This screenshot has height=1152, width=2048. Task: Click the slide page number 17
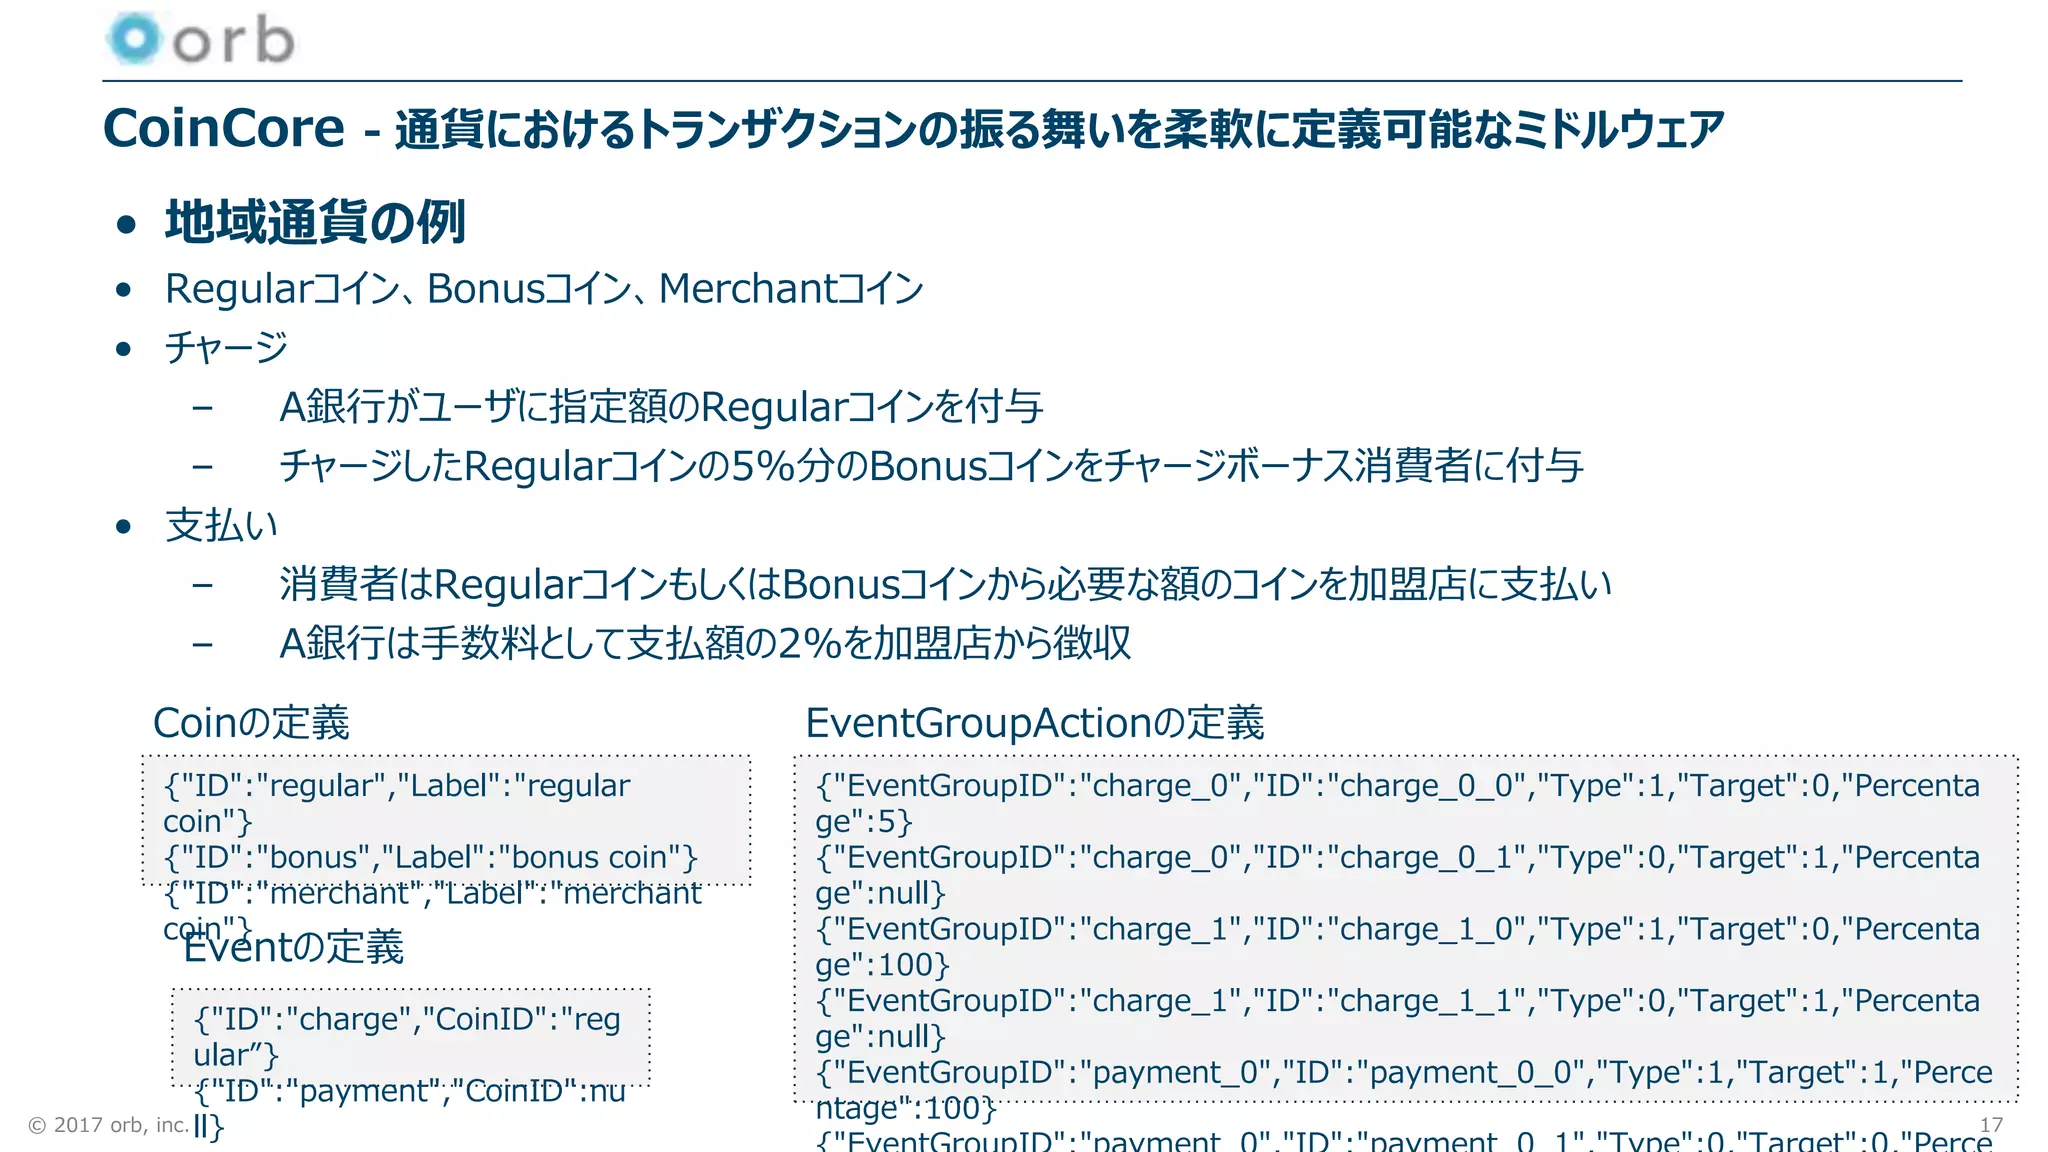1991,1125
